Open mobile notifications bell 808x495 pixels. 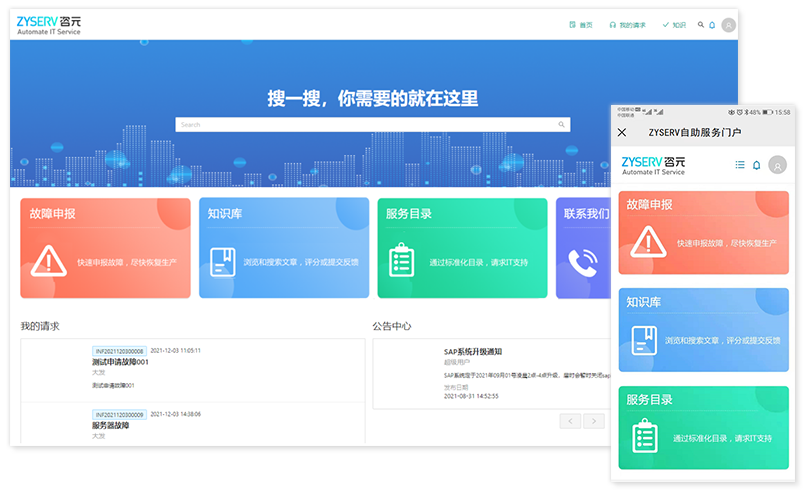coord(756,165)
